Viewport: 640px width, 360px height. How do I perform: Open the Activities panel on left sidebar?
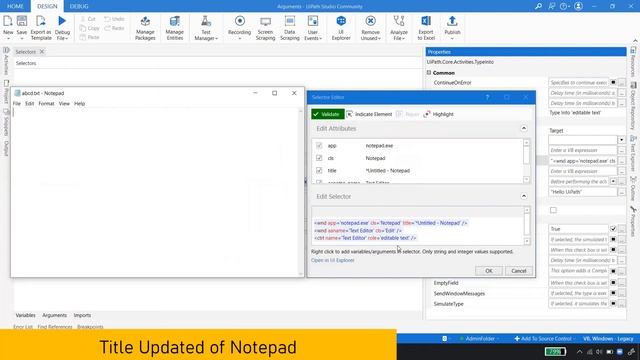click(6, 61)
